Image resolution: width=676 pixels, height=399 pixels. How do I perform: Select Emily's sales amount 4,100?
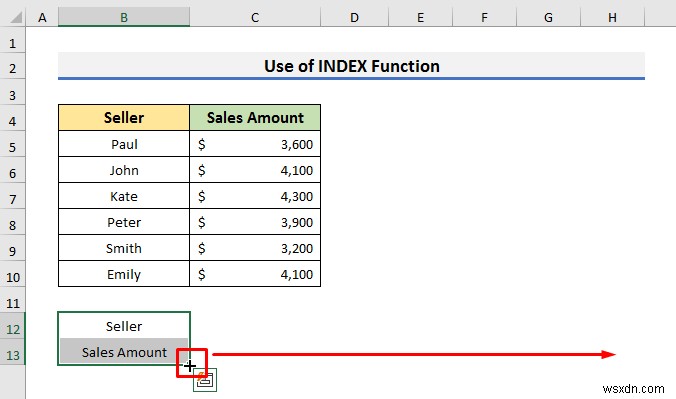point(255,274)
